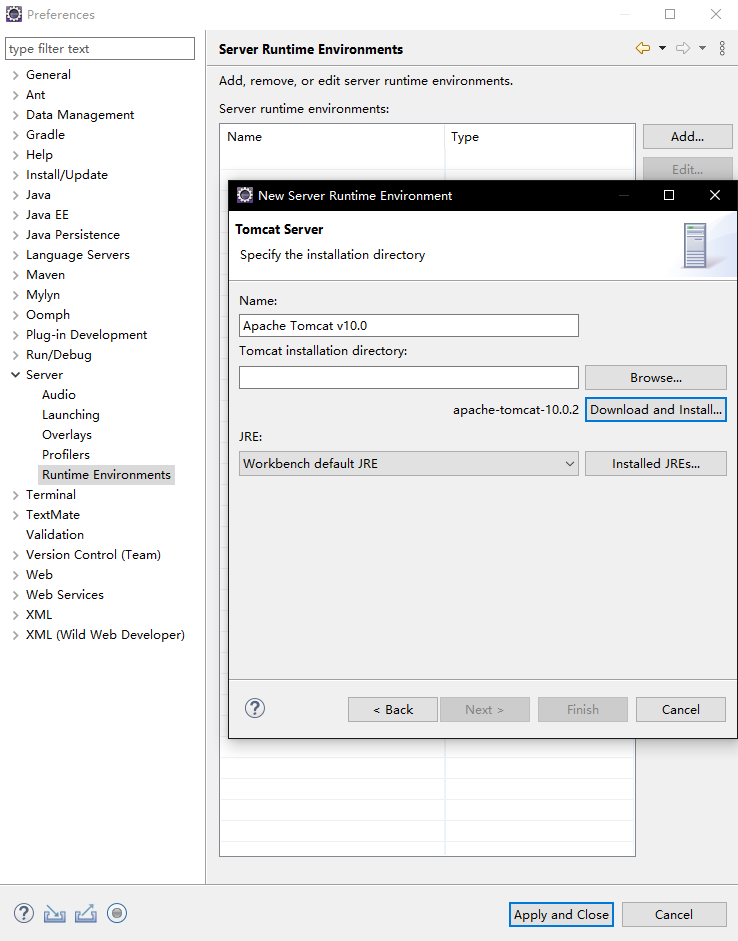Image resolution: width=738 pixels, height=941 pixels.
Task: Click the Name column header
Action: 332,137
